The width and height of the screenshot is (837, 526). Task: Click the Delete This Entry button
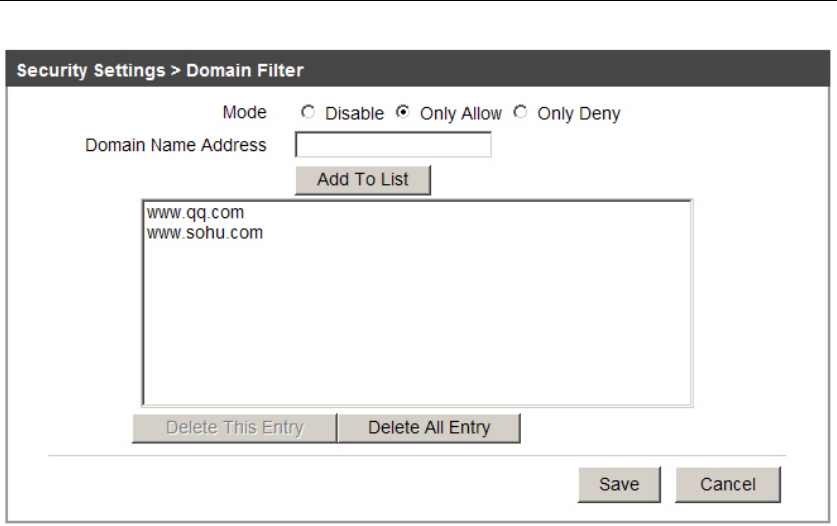[234, 428]
